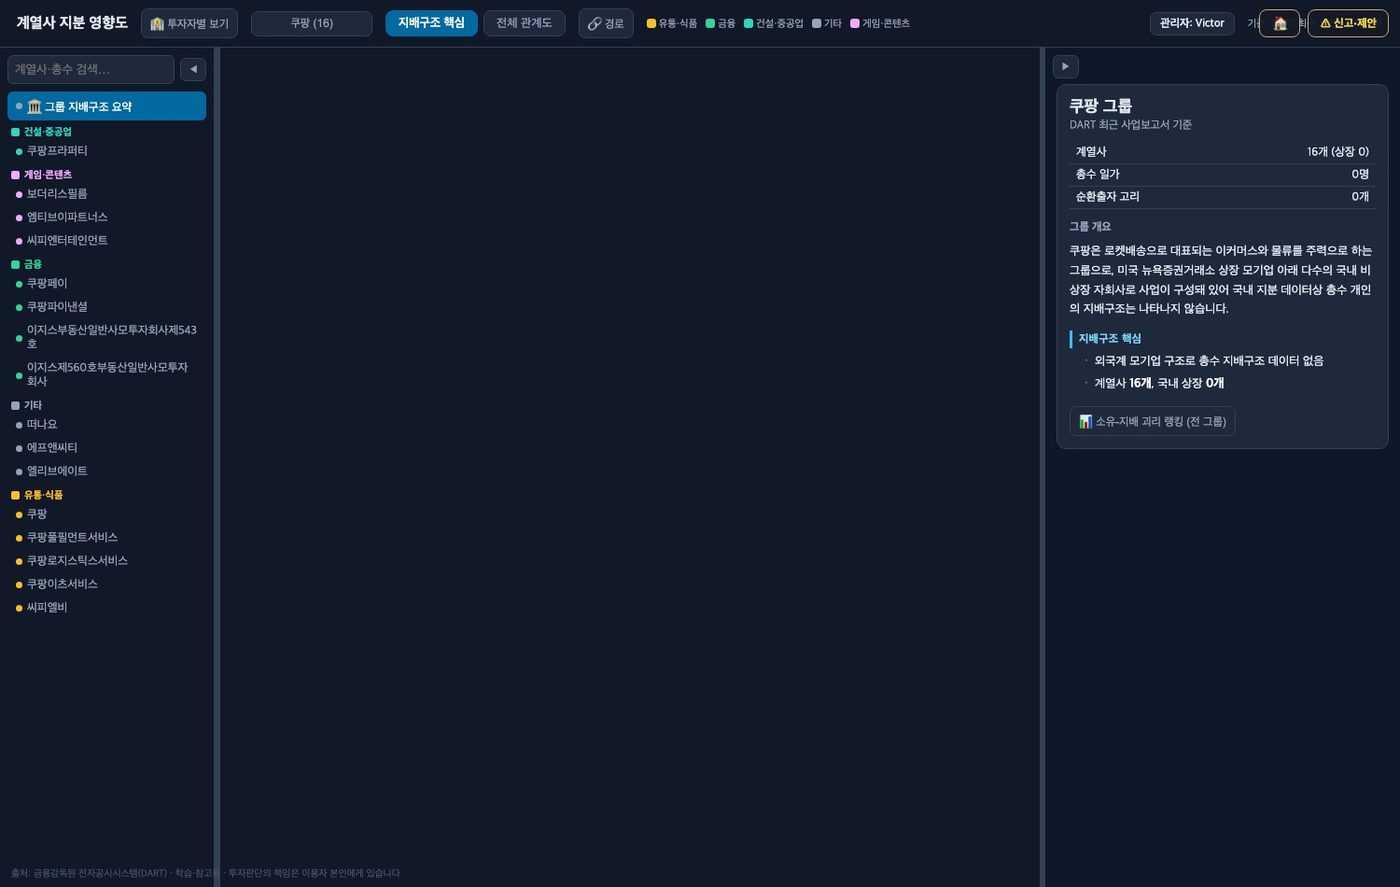This screenshot has height=887, width=1400.
Task: Click the chain-link icon on 경로 button
Action: click(x=594, y=23)
